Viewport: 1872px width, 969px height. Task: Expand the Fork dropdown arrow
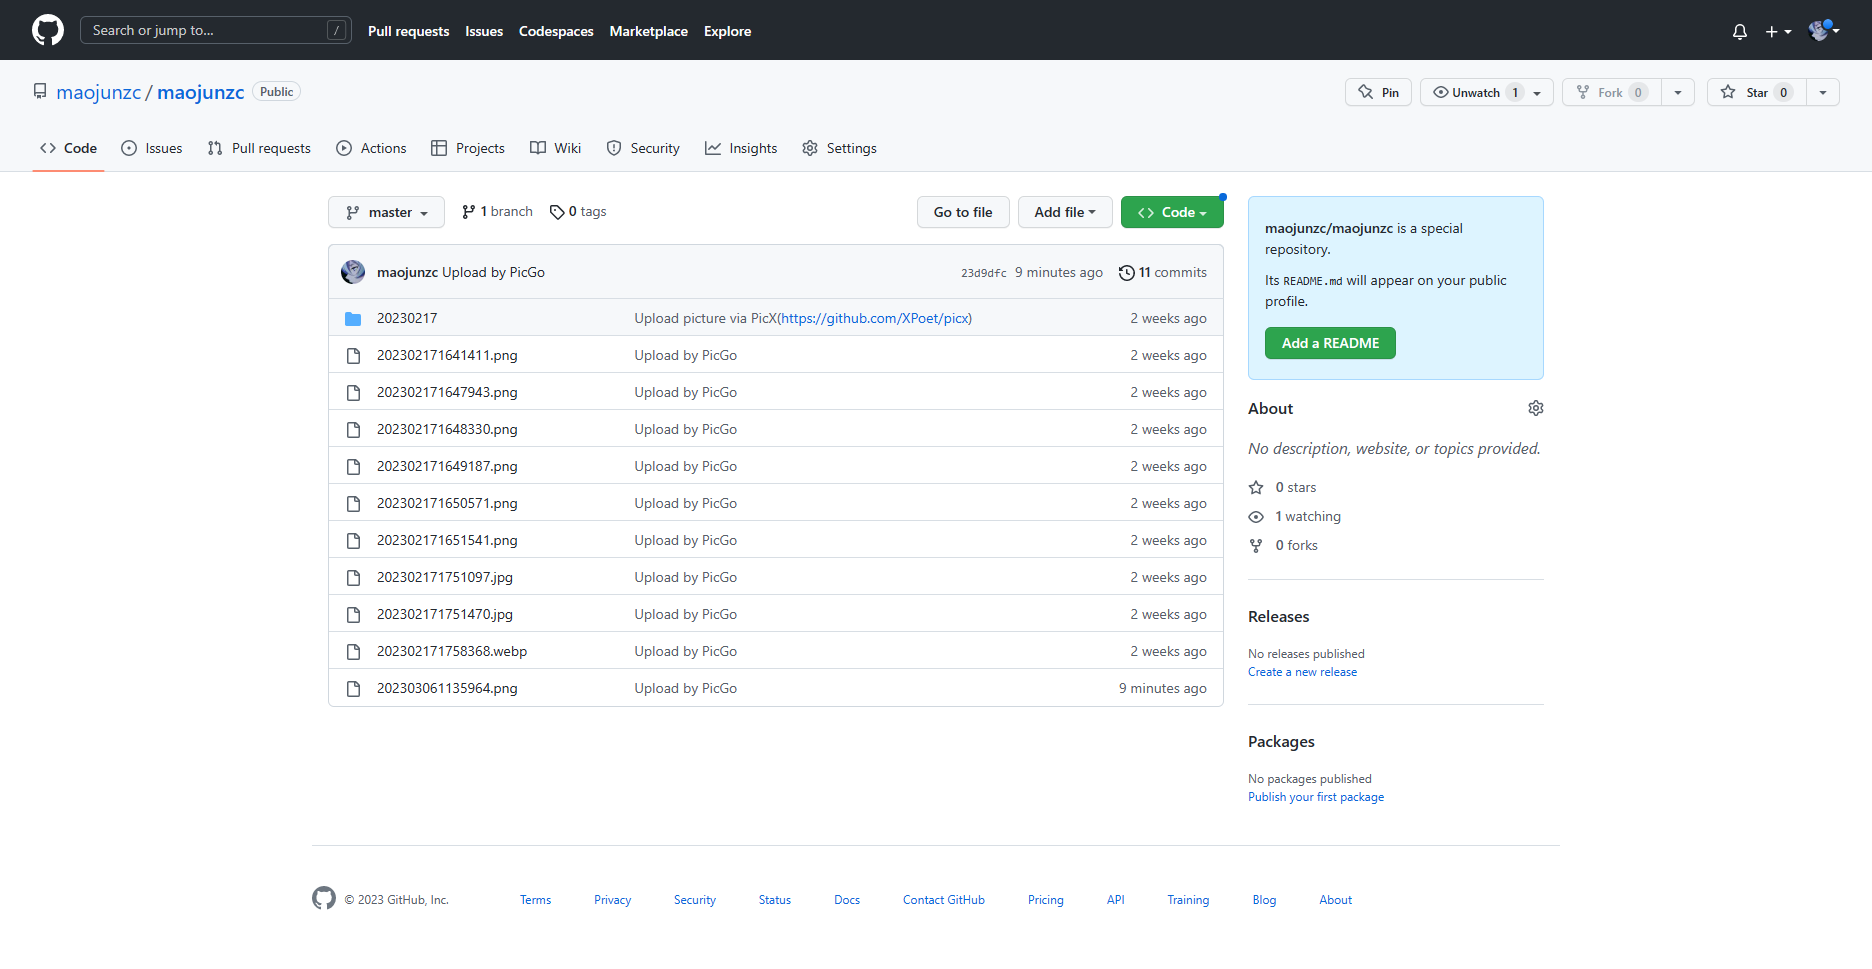[x=1678, y=92]
